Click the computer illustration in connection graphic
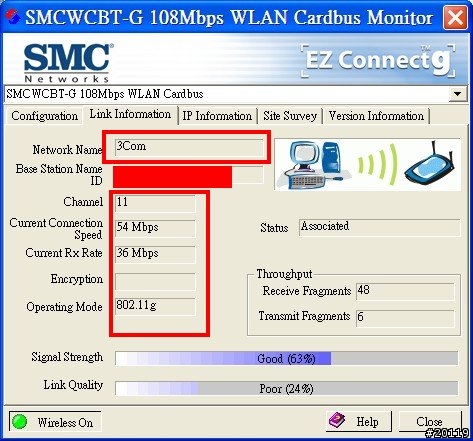 pyautogui.click(x=313, y=165)
